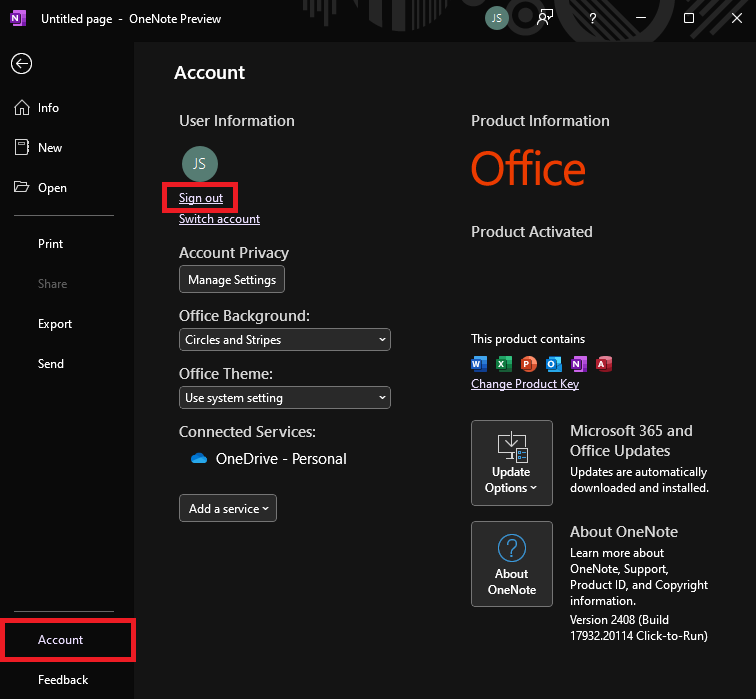The height and width of the screenshot is (699, 756).
Task: Open the Print menu item
Action: point(50,244)
